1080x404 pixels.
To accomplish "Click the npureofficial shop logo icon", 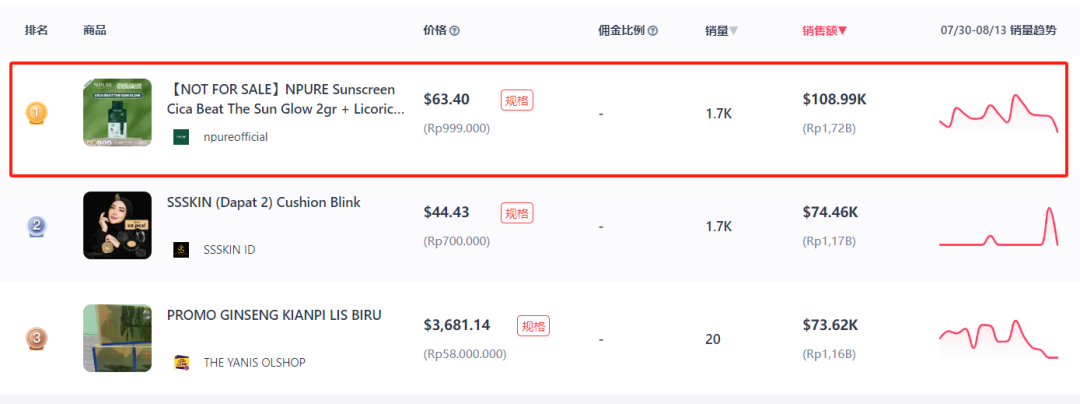I will click(x=181, y=137).
